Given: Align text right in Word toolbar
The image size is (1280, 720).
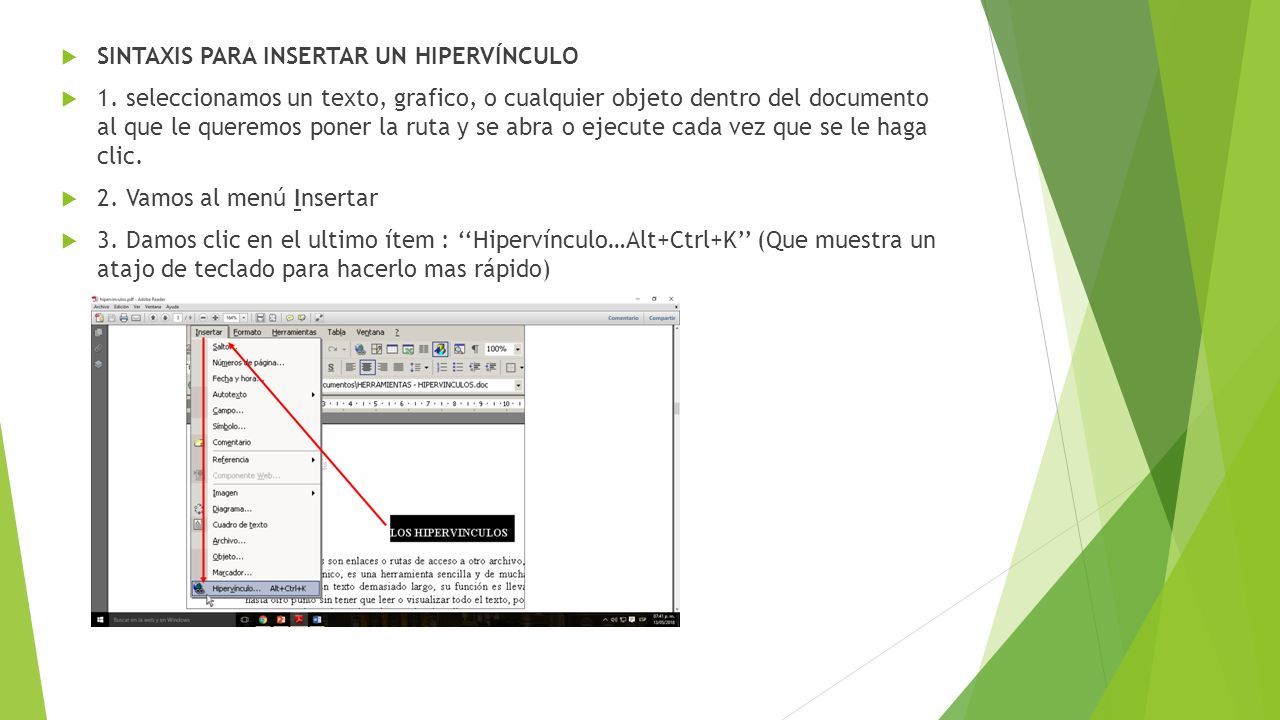Looking at the screenshot, I should pyautogui.click(x=383, y=367).
